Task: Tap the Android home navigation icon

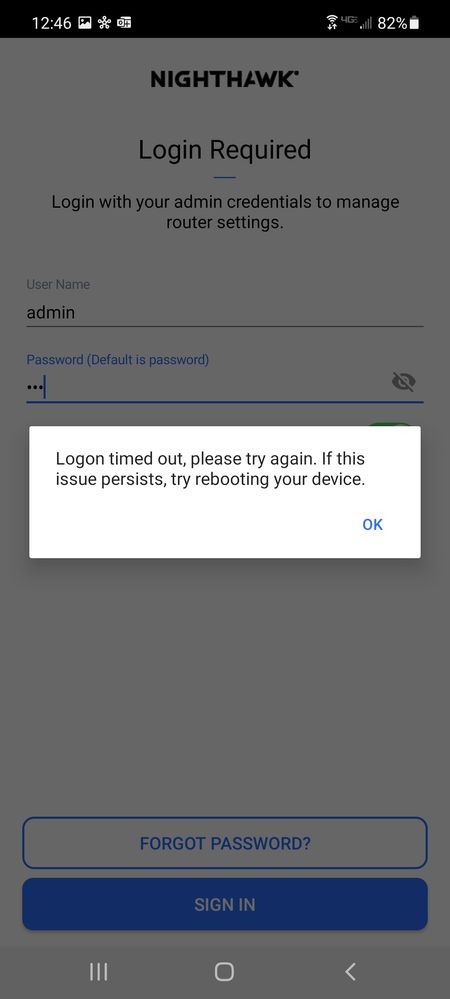Action: pyautogui.click(x=224, y=971)
